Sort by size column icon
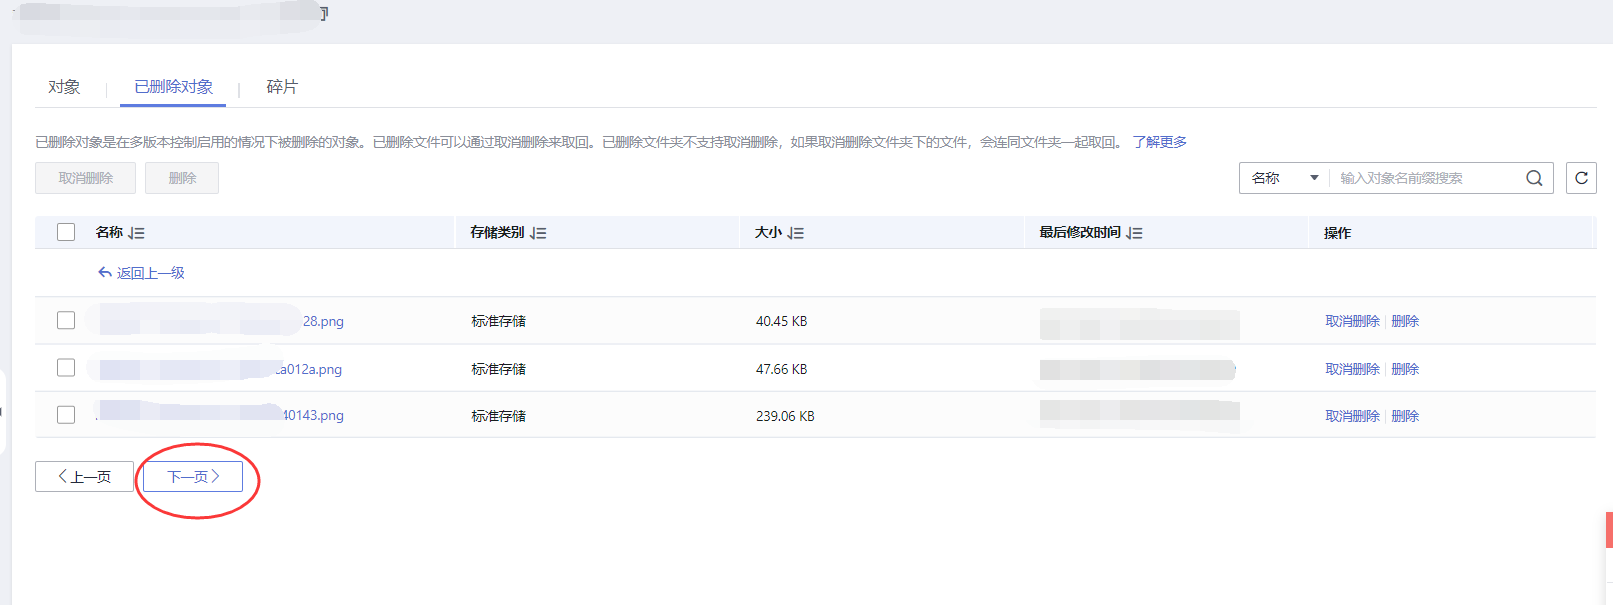The image size is (1613, 605). [x=796, y=233]
